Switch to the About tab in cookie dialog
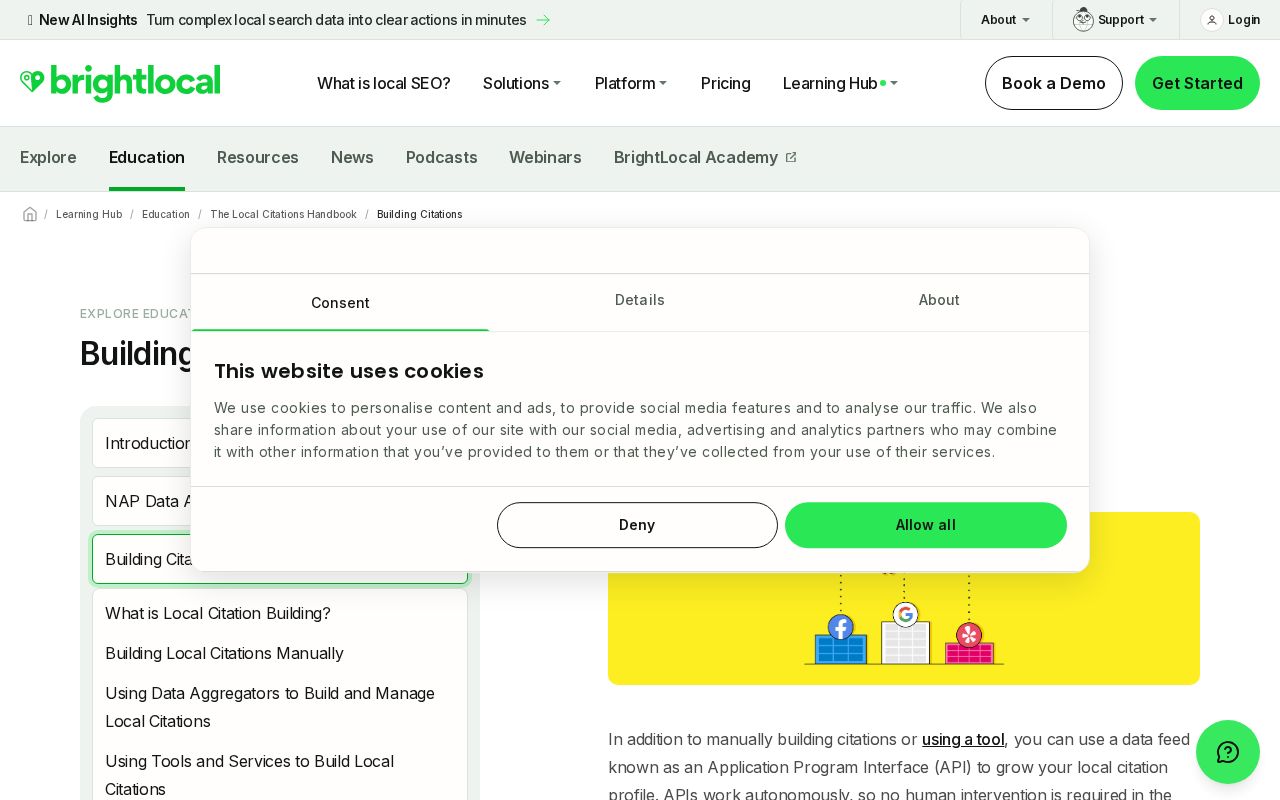This screenshot has height=800, width=1280. coord(939,300)
